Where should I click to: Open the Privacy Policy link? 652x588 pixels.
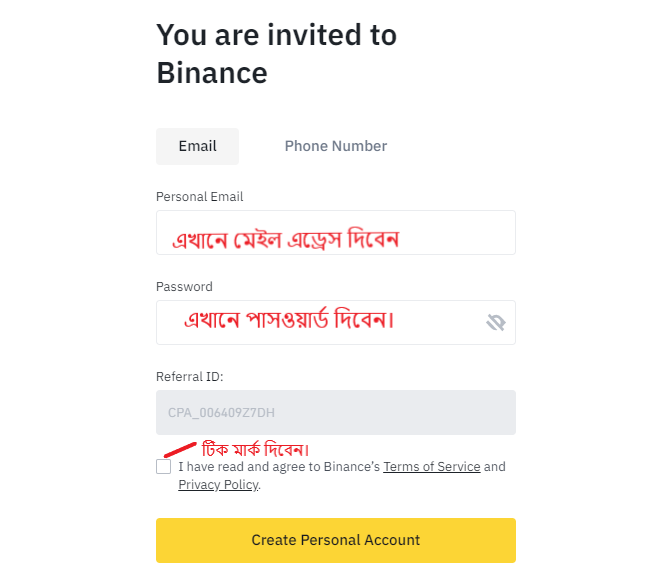(x=218, y=485)
